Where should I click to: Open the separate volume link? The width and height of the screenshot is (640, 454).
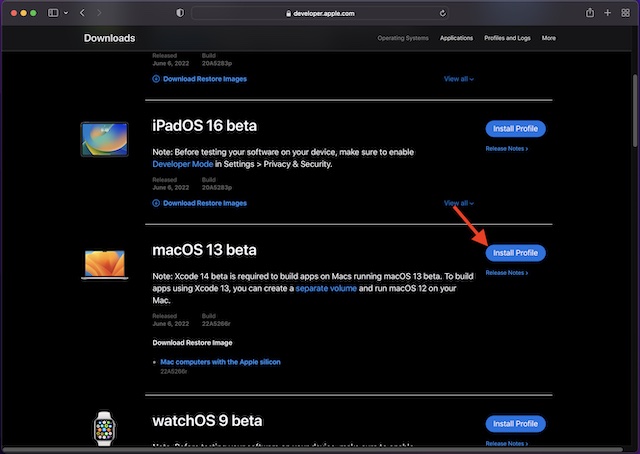tap(326, 288)
